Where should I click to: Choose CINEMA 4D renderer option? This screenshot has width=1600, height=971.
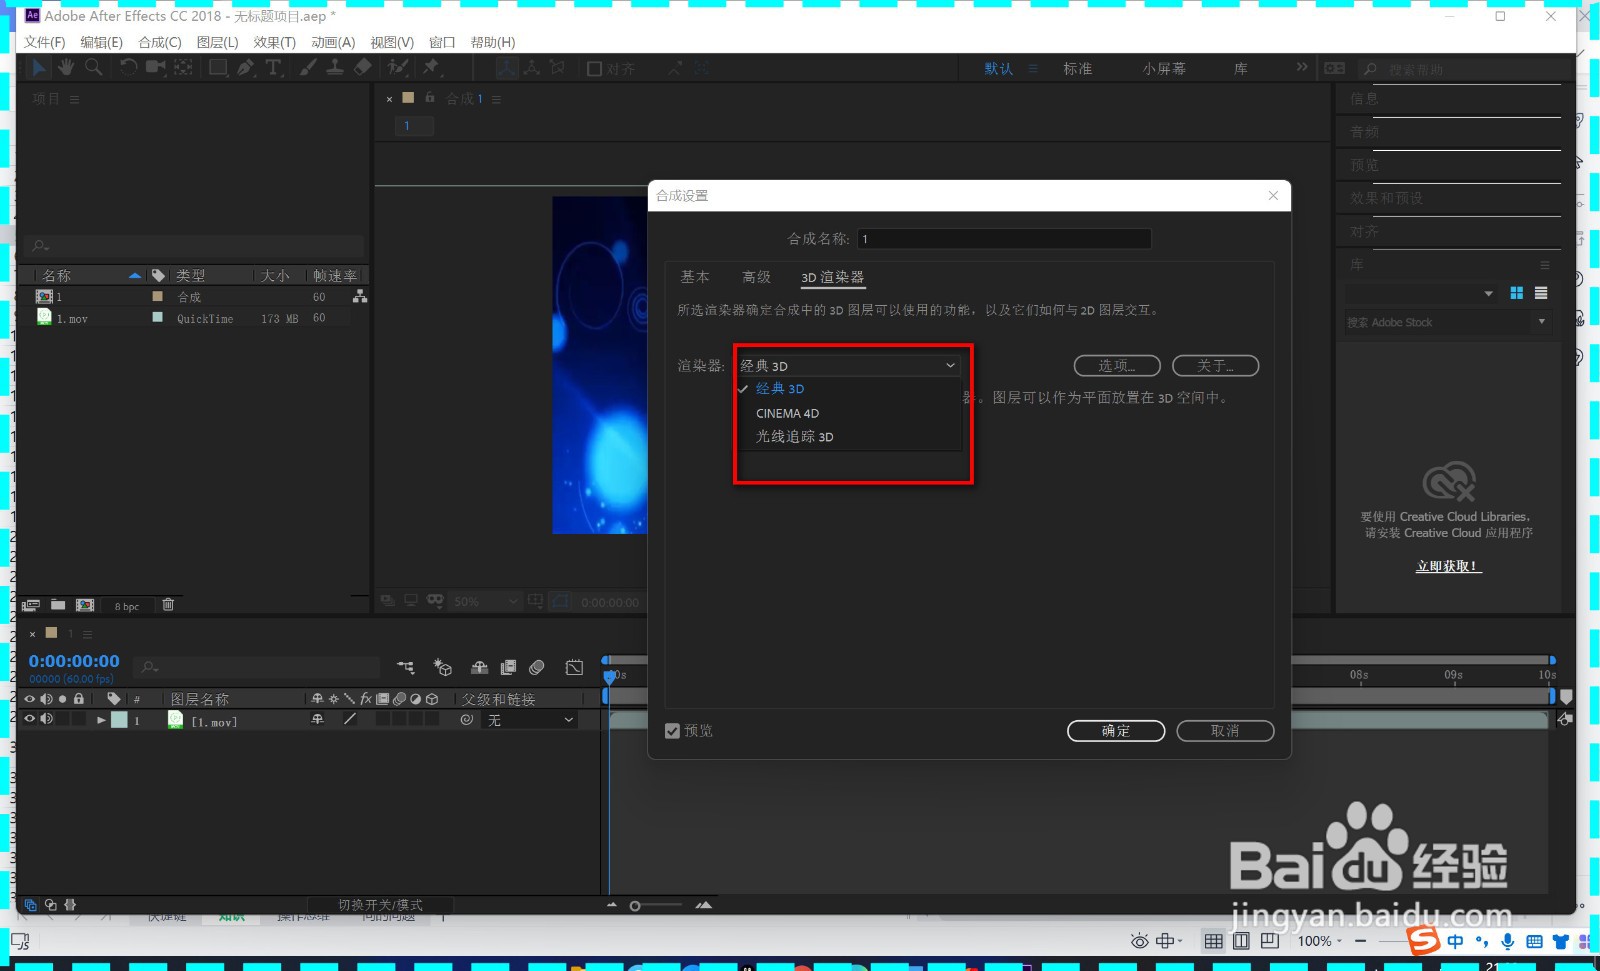pyautogui.click(x=787, y=413)
